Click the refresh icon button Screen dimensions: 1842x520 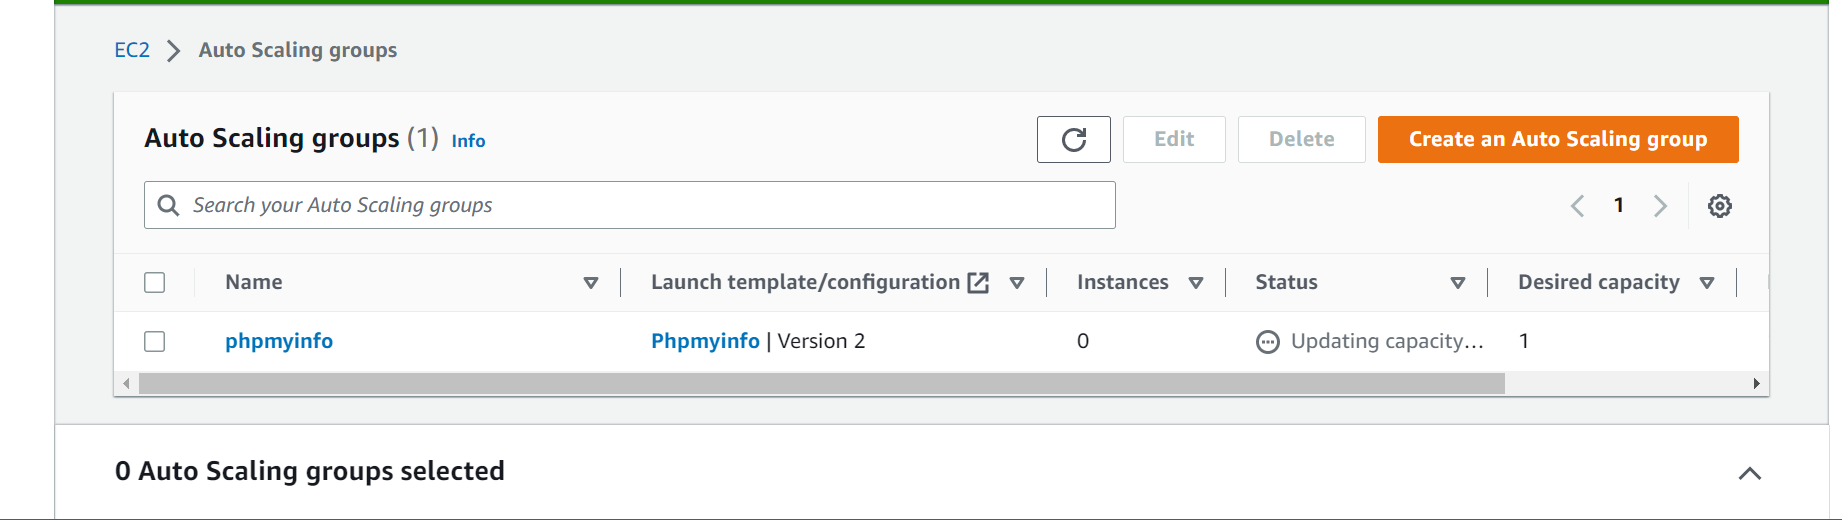(1073, 139)
